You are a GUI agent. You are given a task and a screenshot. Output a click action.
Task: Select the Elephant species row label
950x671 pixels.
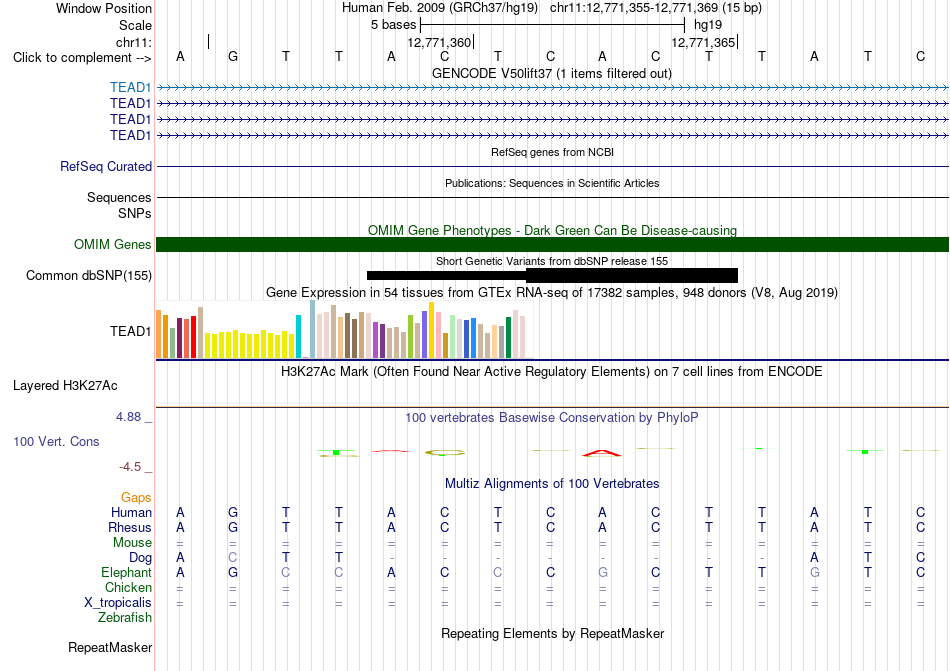[x=127, y=572]
